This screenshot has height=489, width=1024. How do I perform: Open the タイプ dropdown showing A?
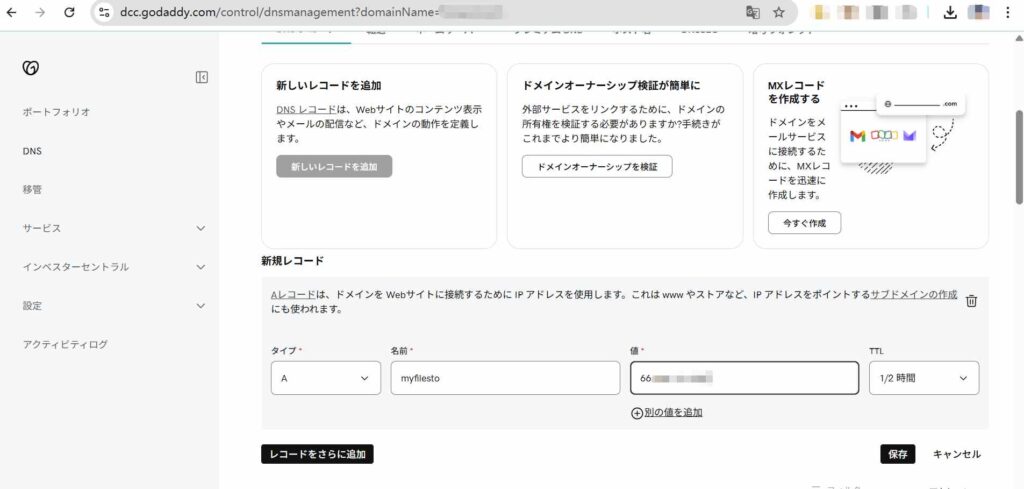[x=326, y=378]
